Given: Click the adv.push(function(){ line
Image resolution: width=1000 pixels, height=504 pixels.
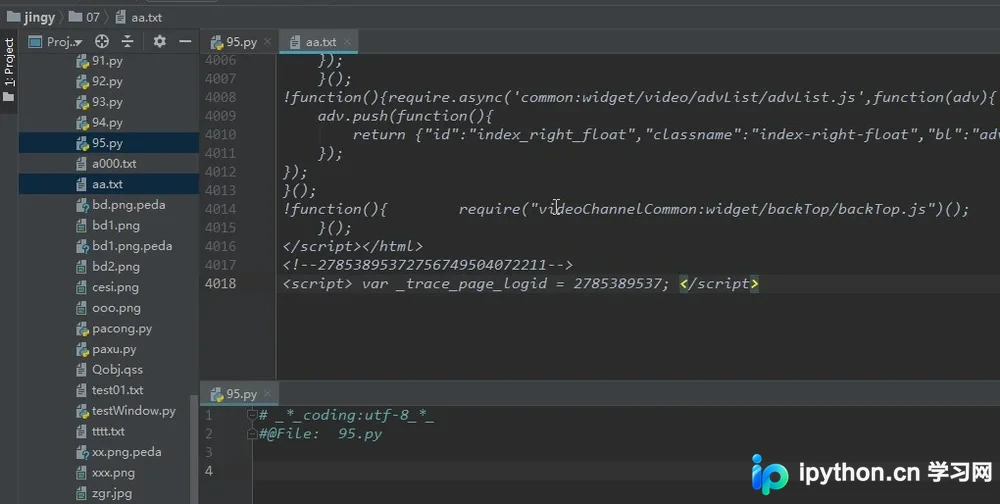Looking at the screenshot, I should (x=405, y=116).
